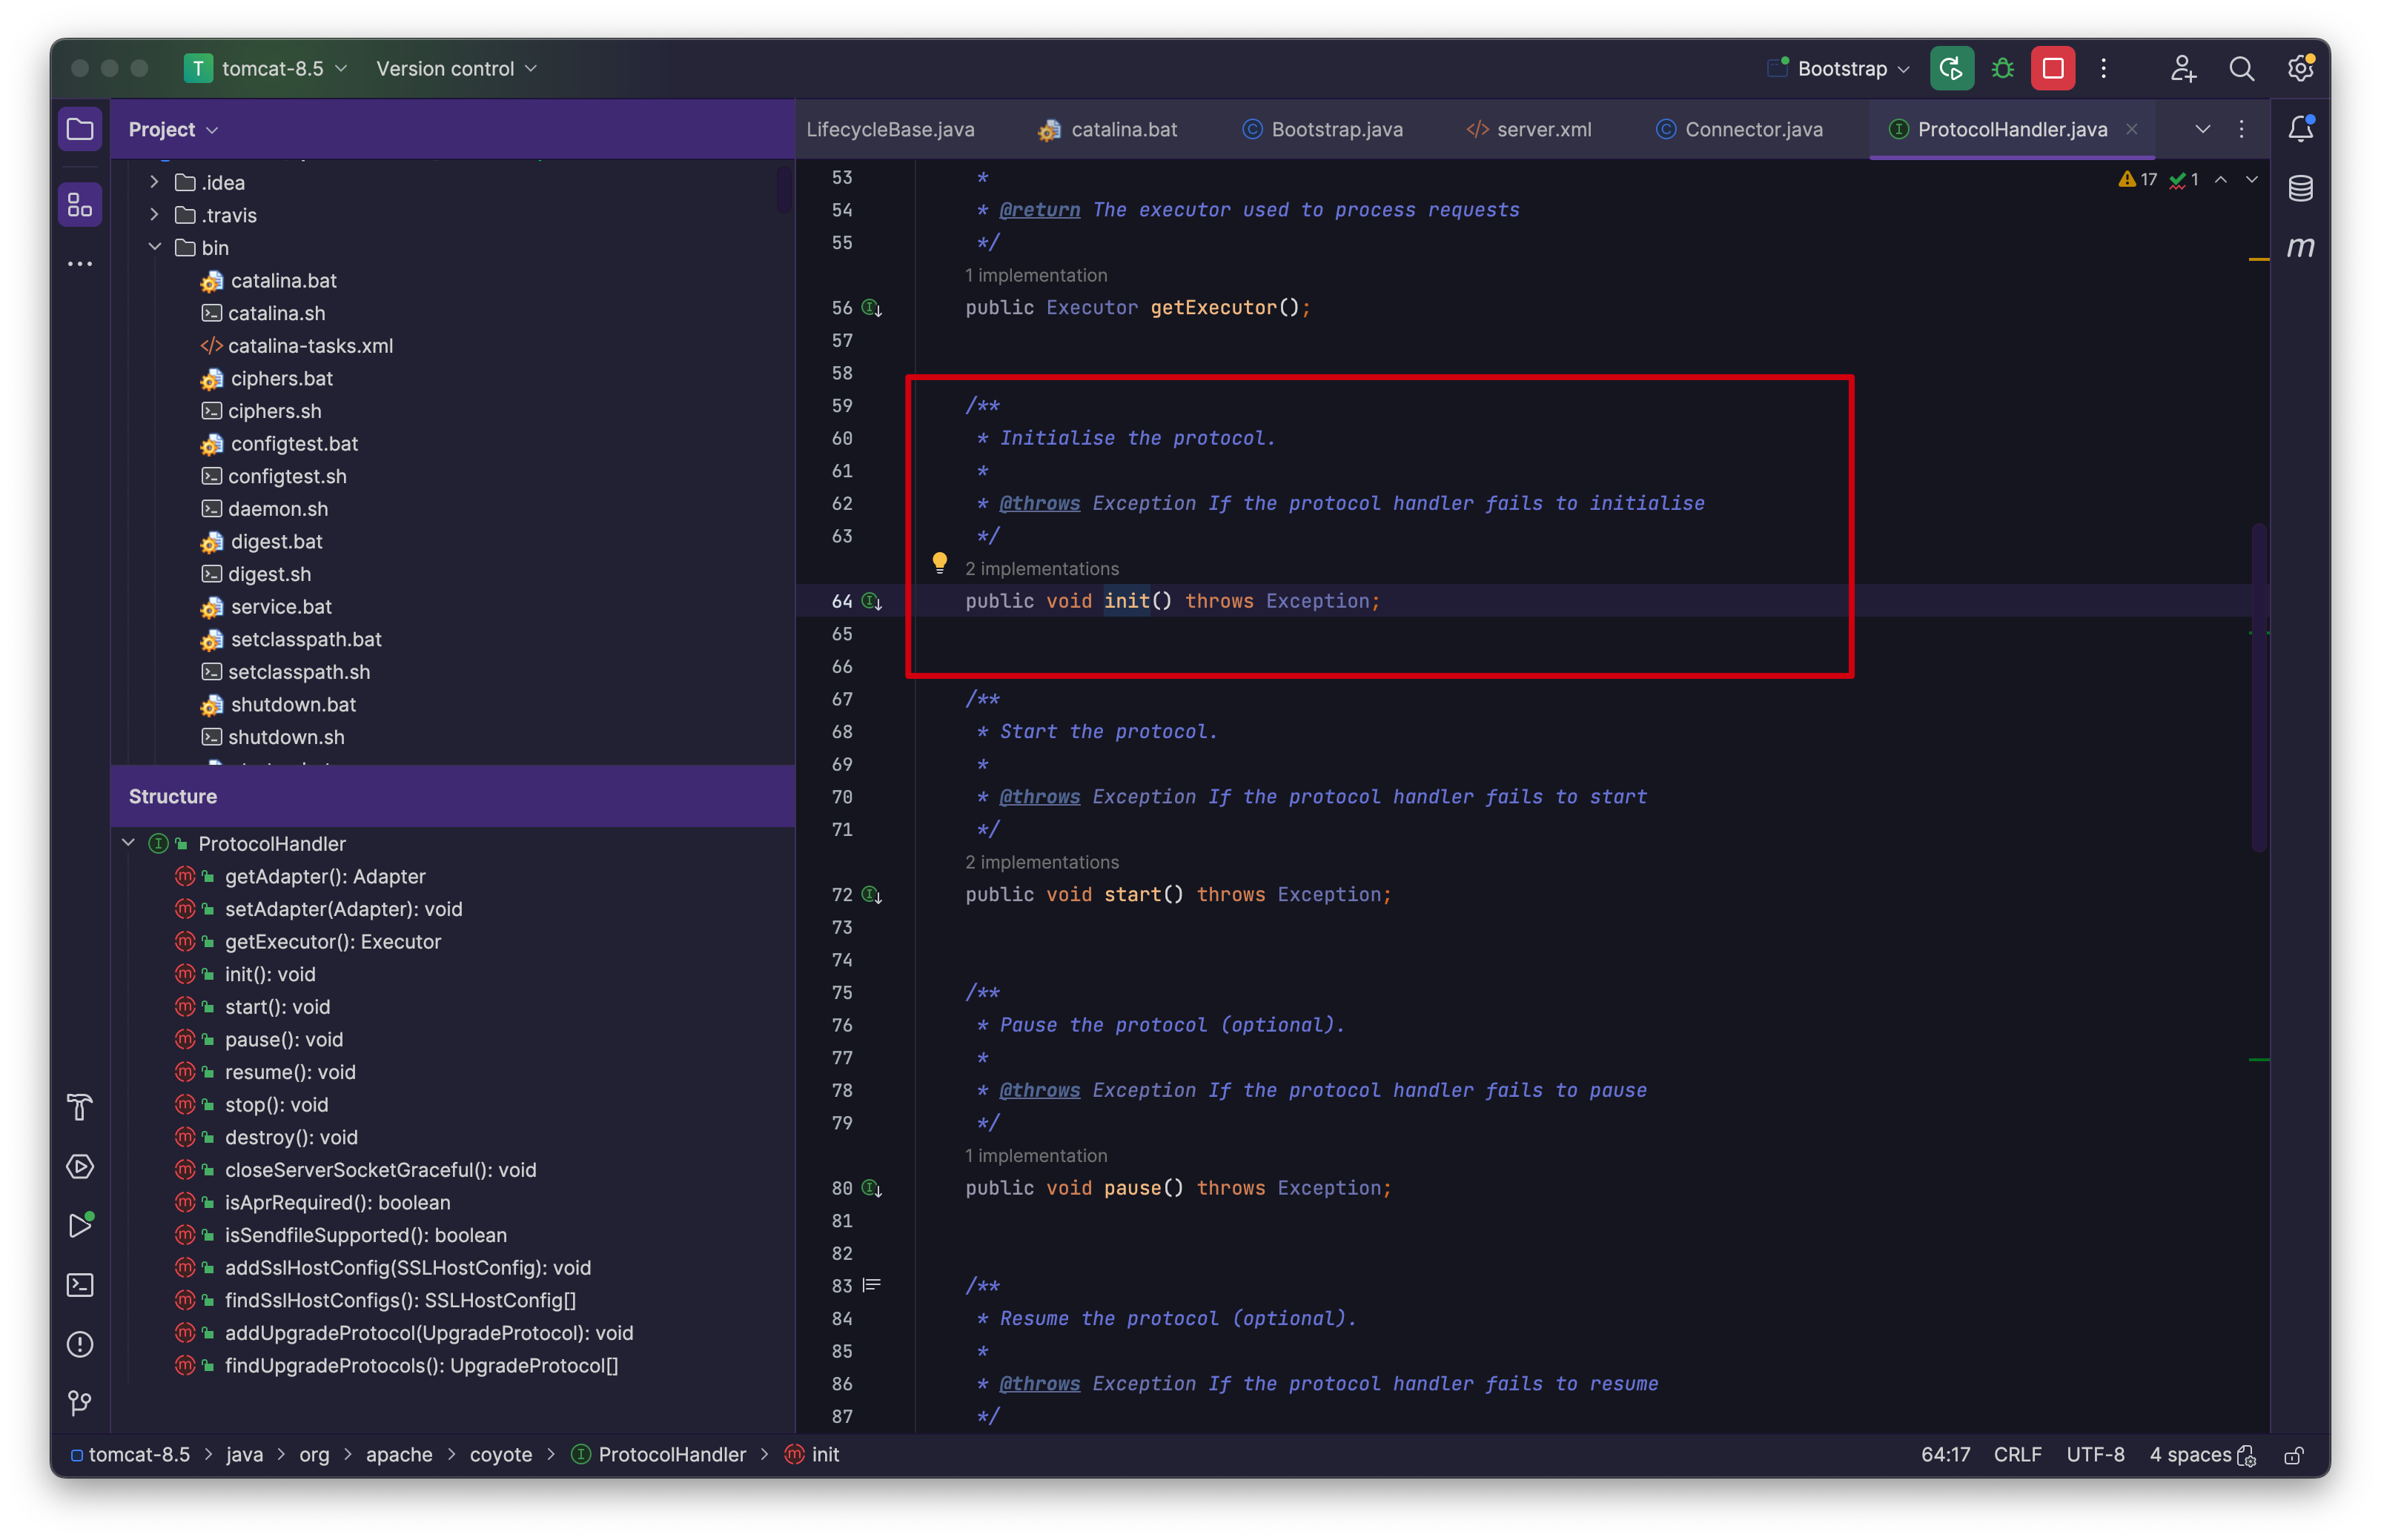2381x1540 pixels.
Task: Click the Debug bug icon
Action: pyautogui.click(x=2002, y=68)
